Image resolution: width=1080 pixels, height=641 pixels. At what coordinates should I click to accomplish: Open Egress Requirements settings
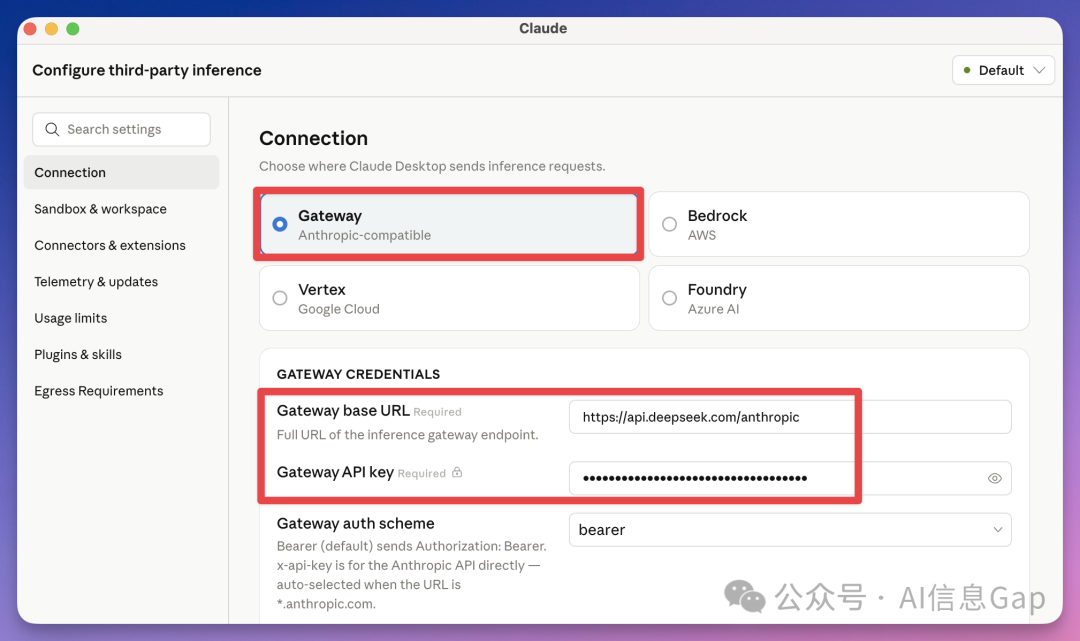coord(99,391)
